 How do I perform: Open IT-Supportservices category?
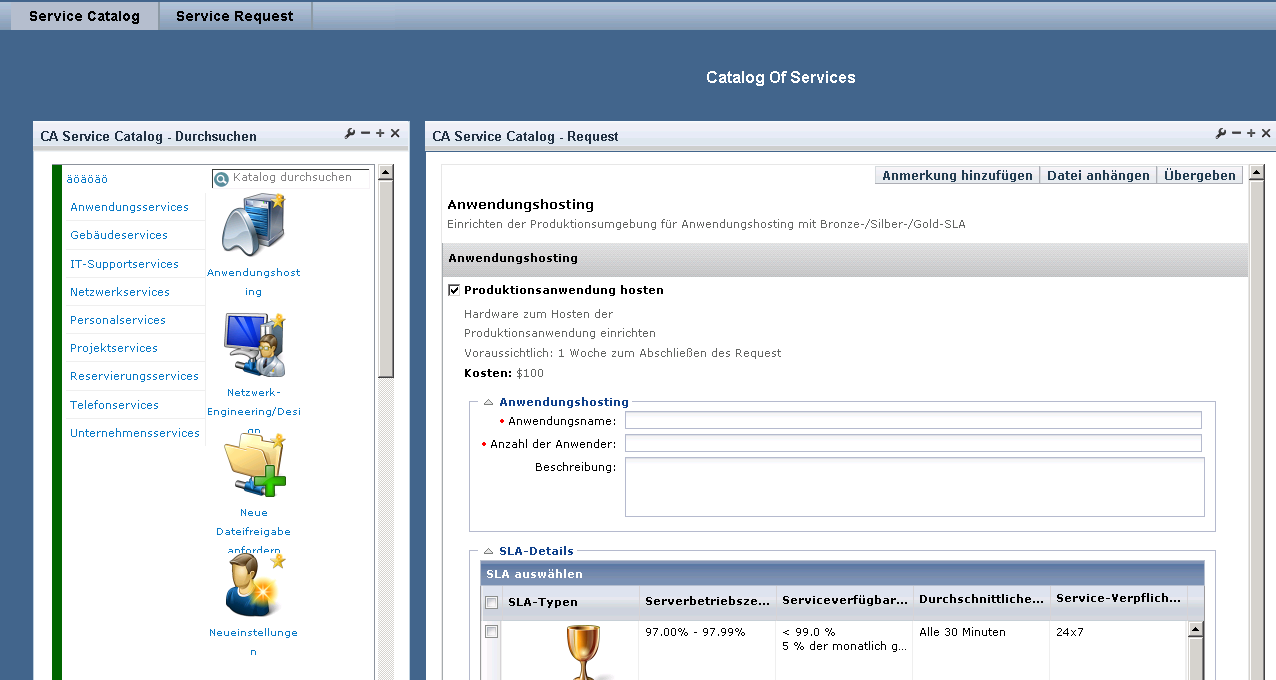pos(124,264)
